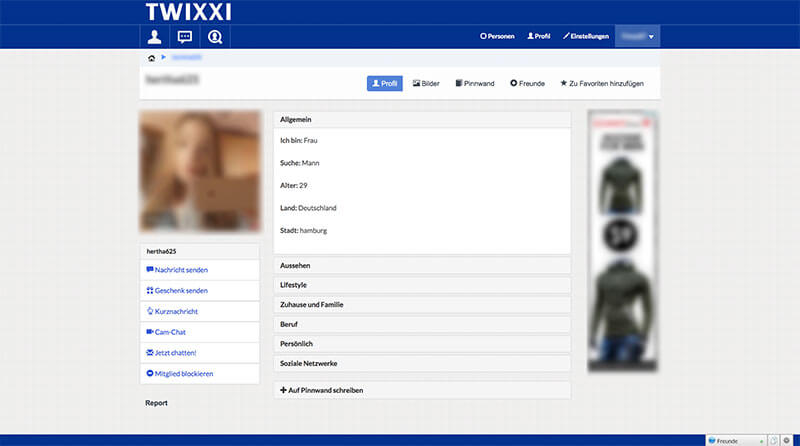
Task: Open the Freunde chat bar at bottom
Action: click(x=735, y=440)
